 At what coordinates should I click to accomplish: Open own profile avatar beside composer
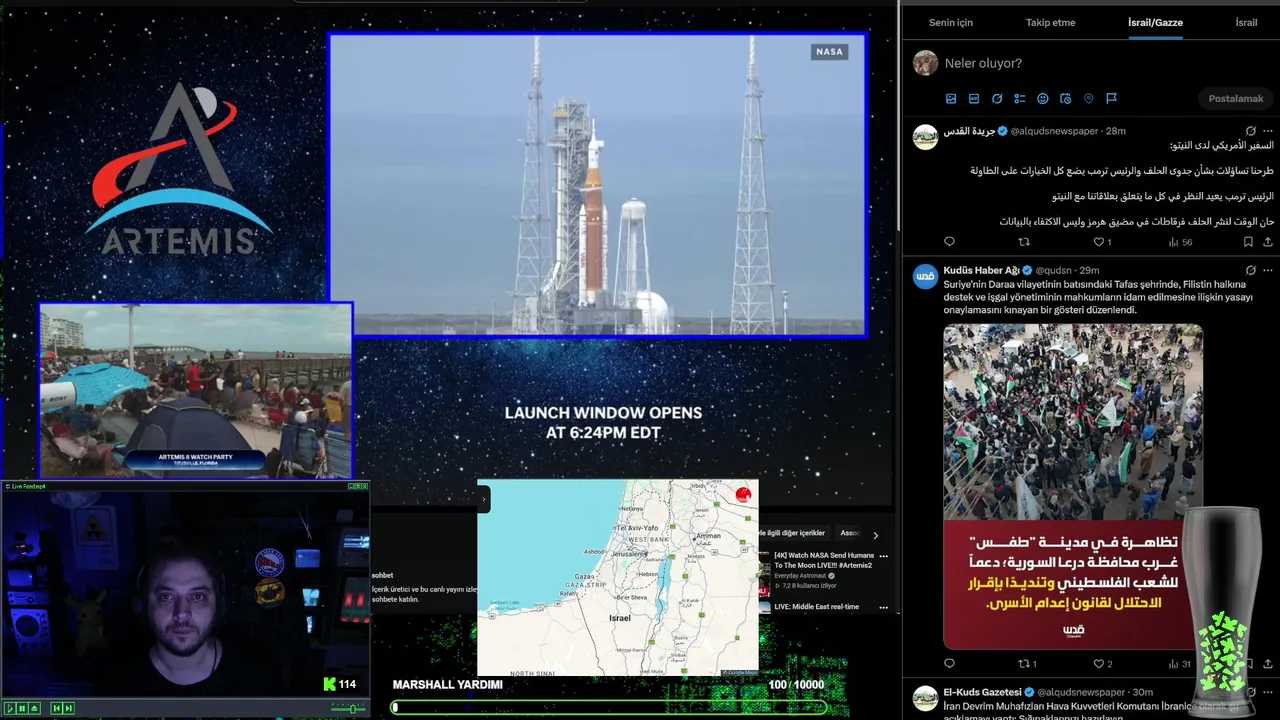pos(925,63)
